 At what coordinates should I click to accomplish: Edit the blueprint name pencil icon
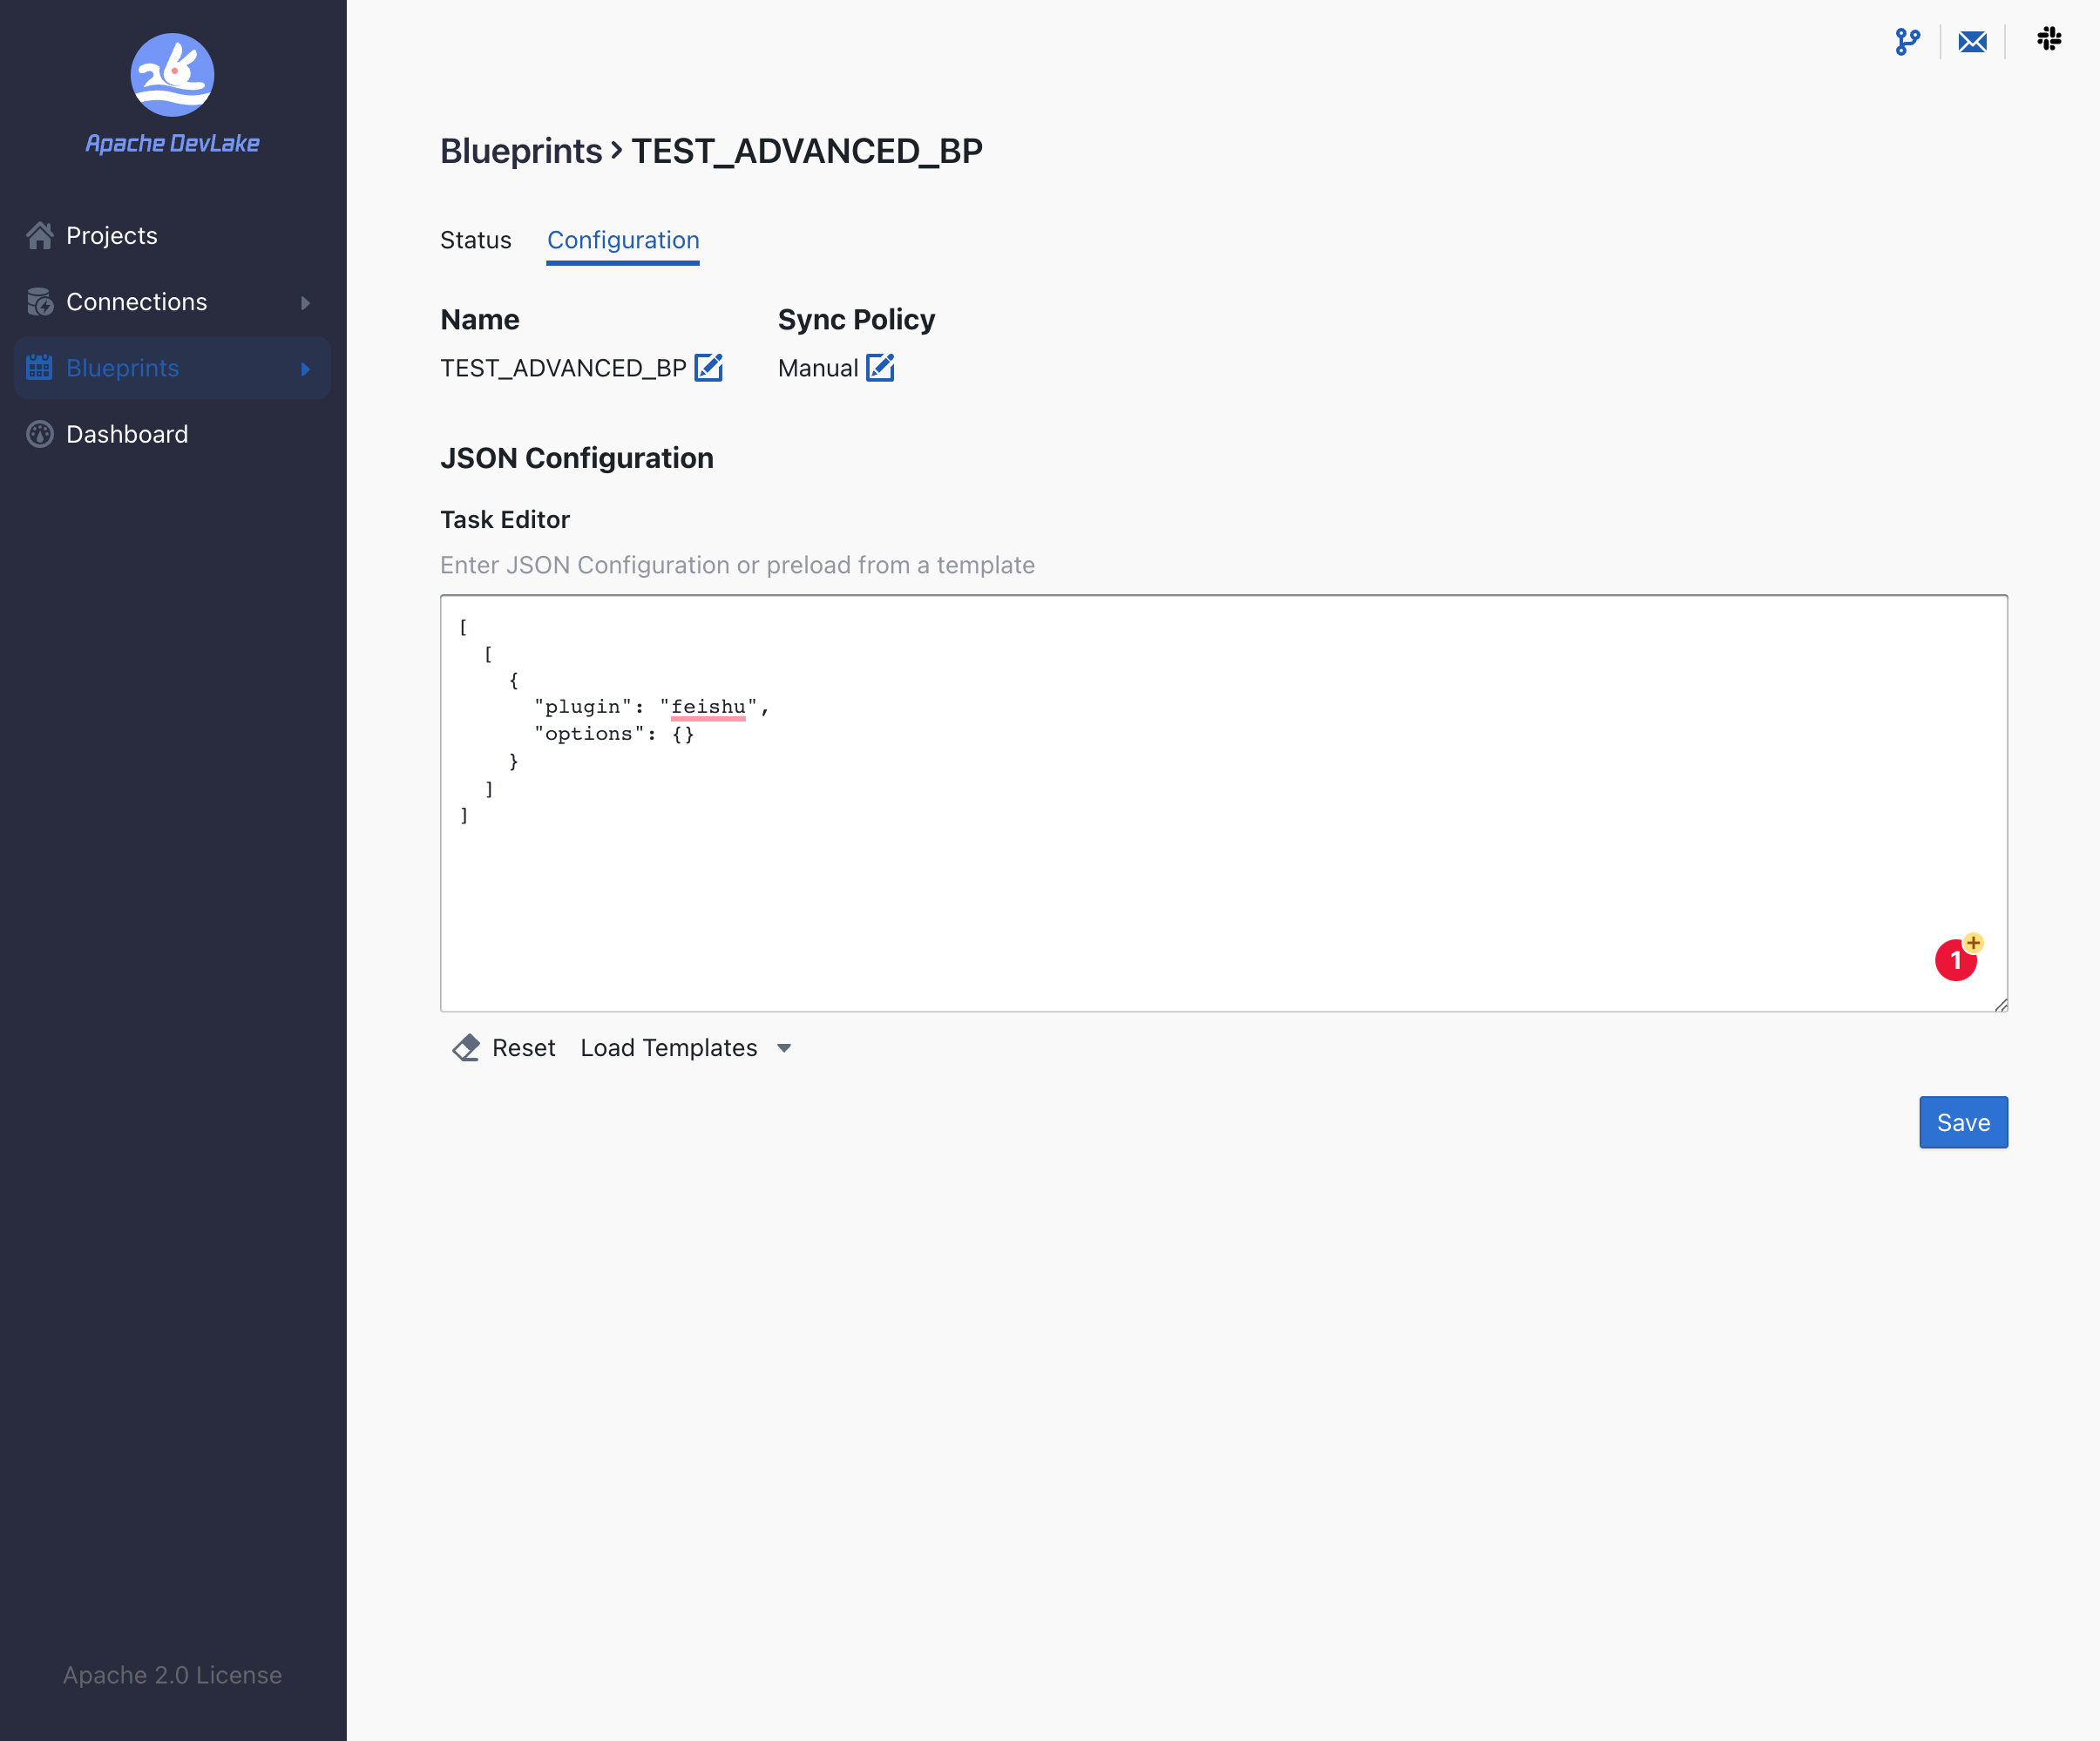708,367
